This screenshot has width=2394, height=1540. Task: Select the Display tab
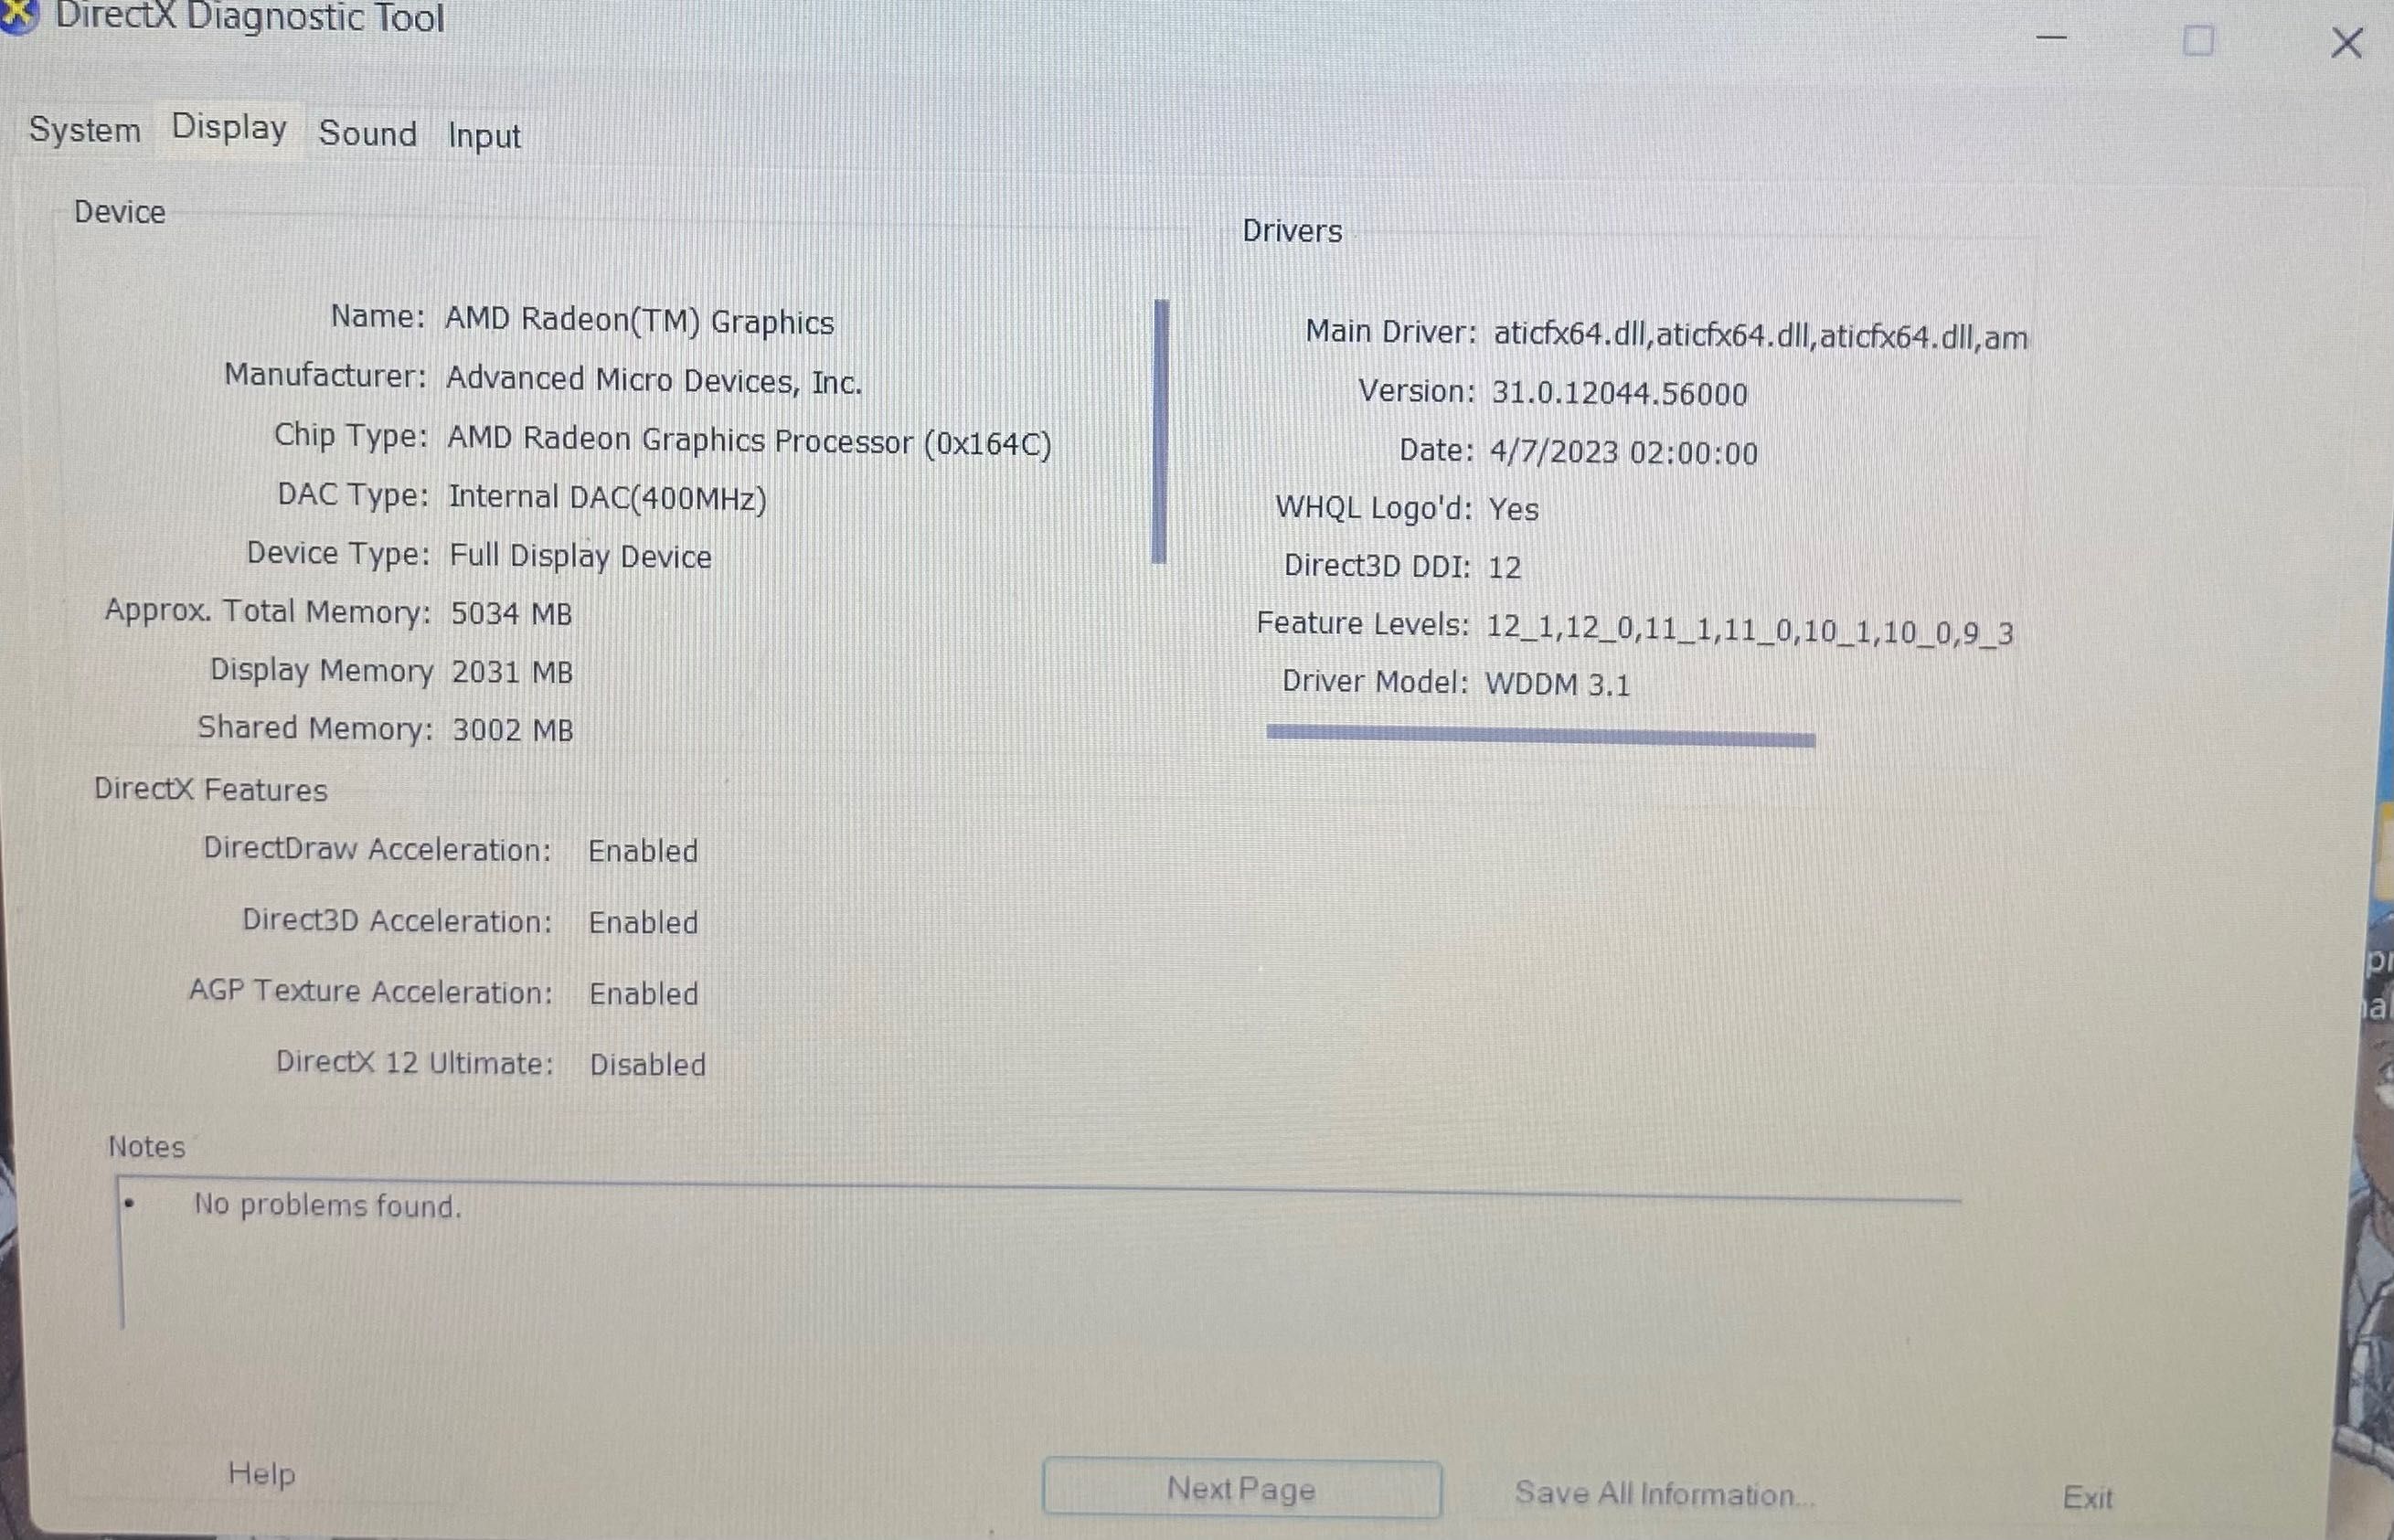click(x=229, y=129)
